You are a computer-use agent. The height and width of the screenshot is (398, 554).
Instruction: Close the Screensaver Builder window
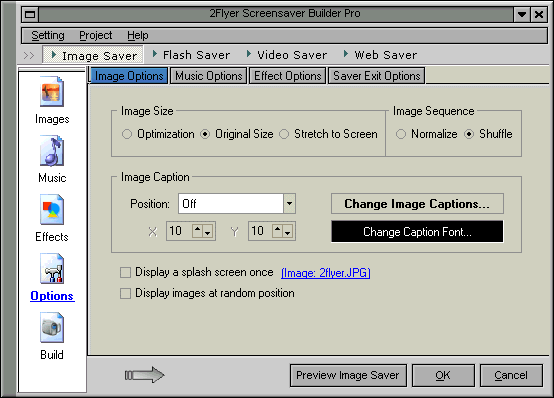[539, 14]
